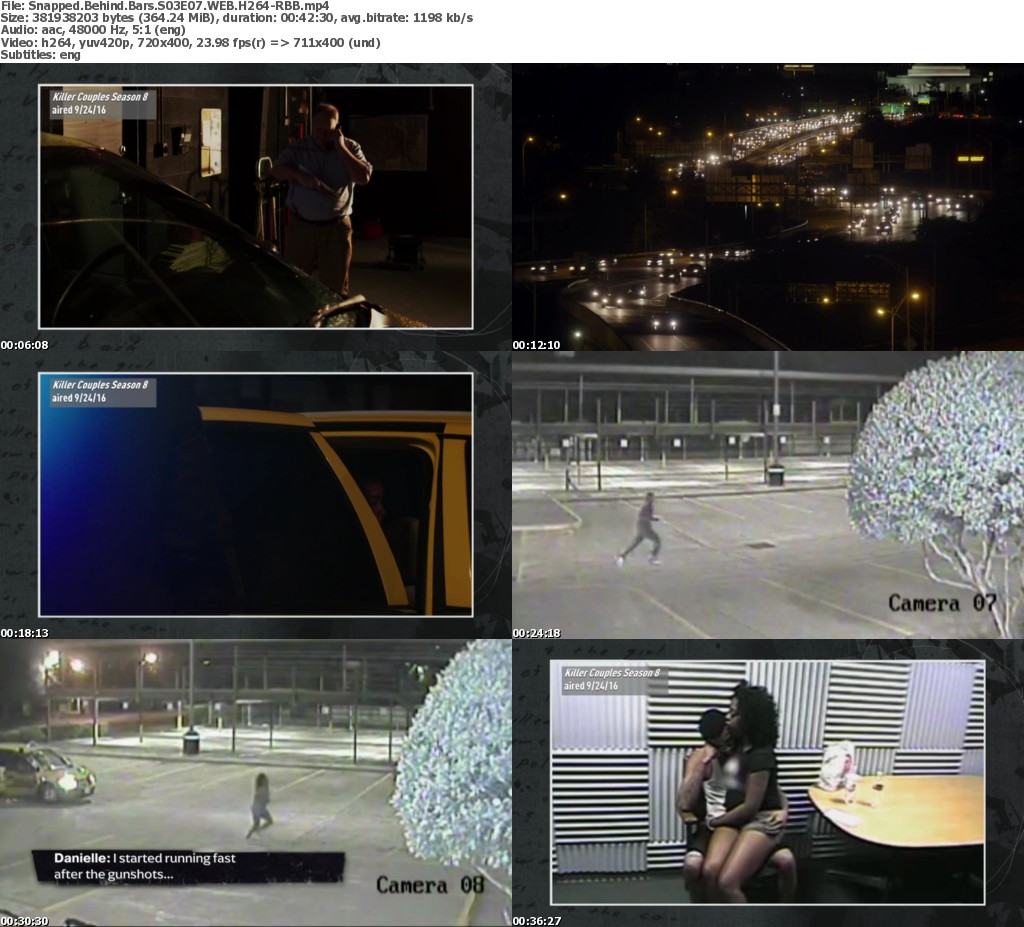
Task: Click the Danielle subtitle caption box
Action: click(x=187, y=866)
